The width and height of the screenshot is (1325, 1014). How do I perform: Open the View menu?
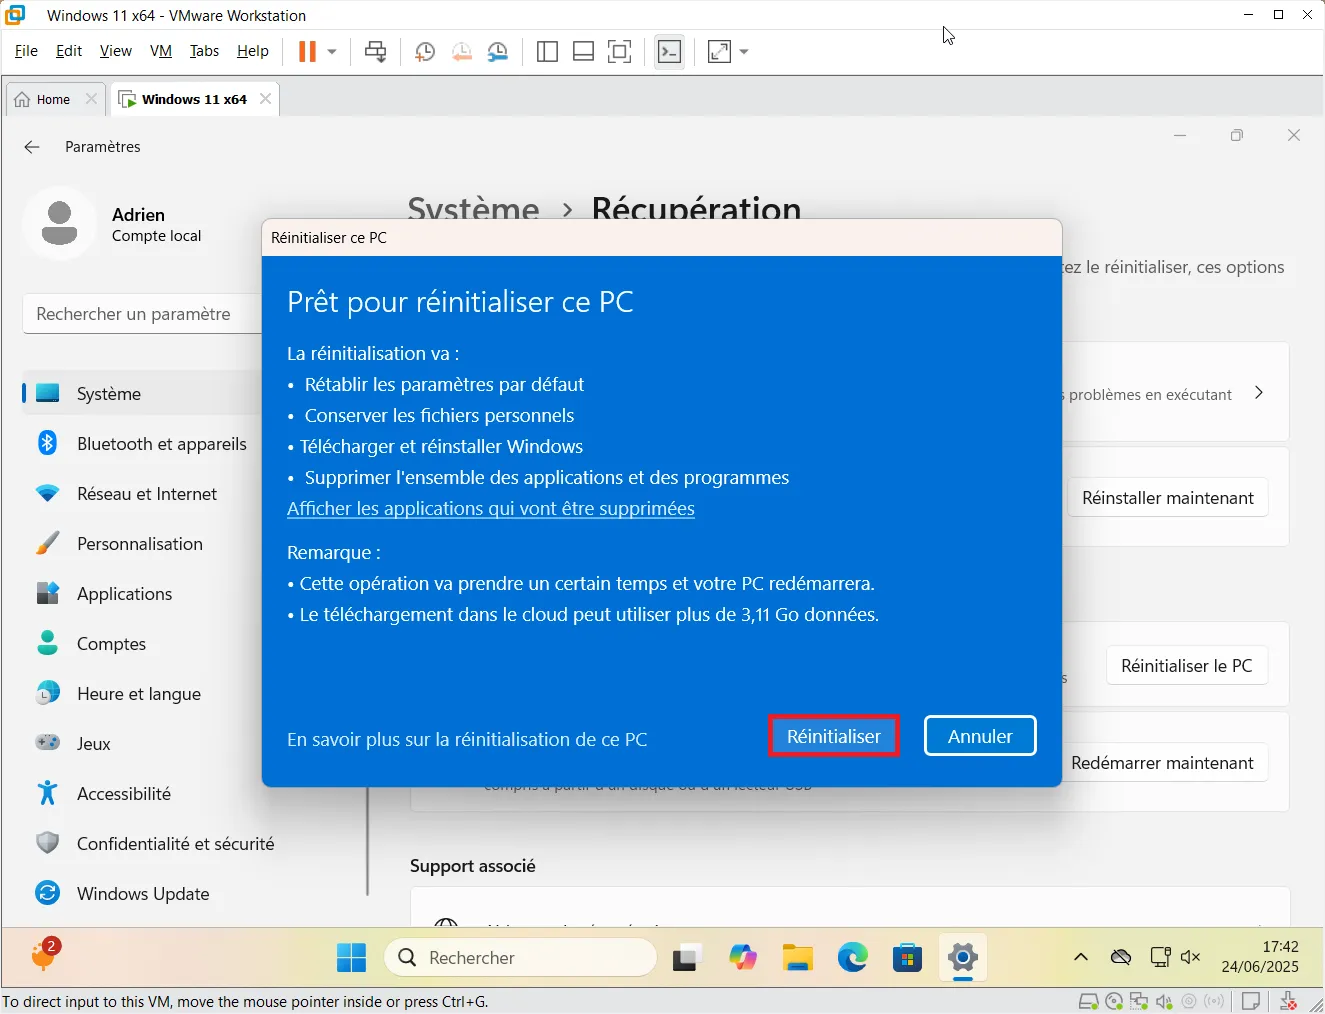point(116,51)
